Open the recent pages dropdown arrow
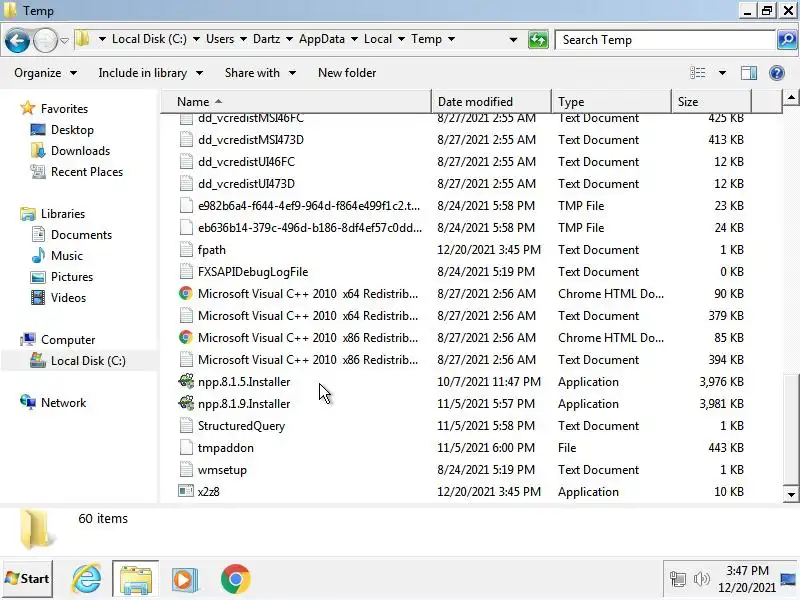 [64, 40]
